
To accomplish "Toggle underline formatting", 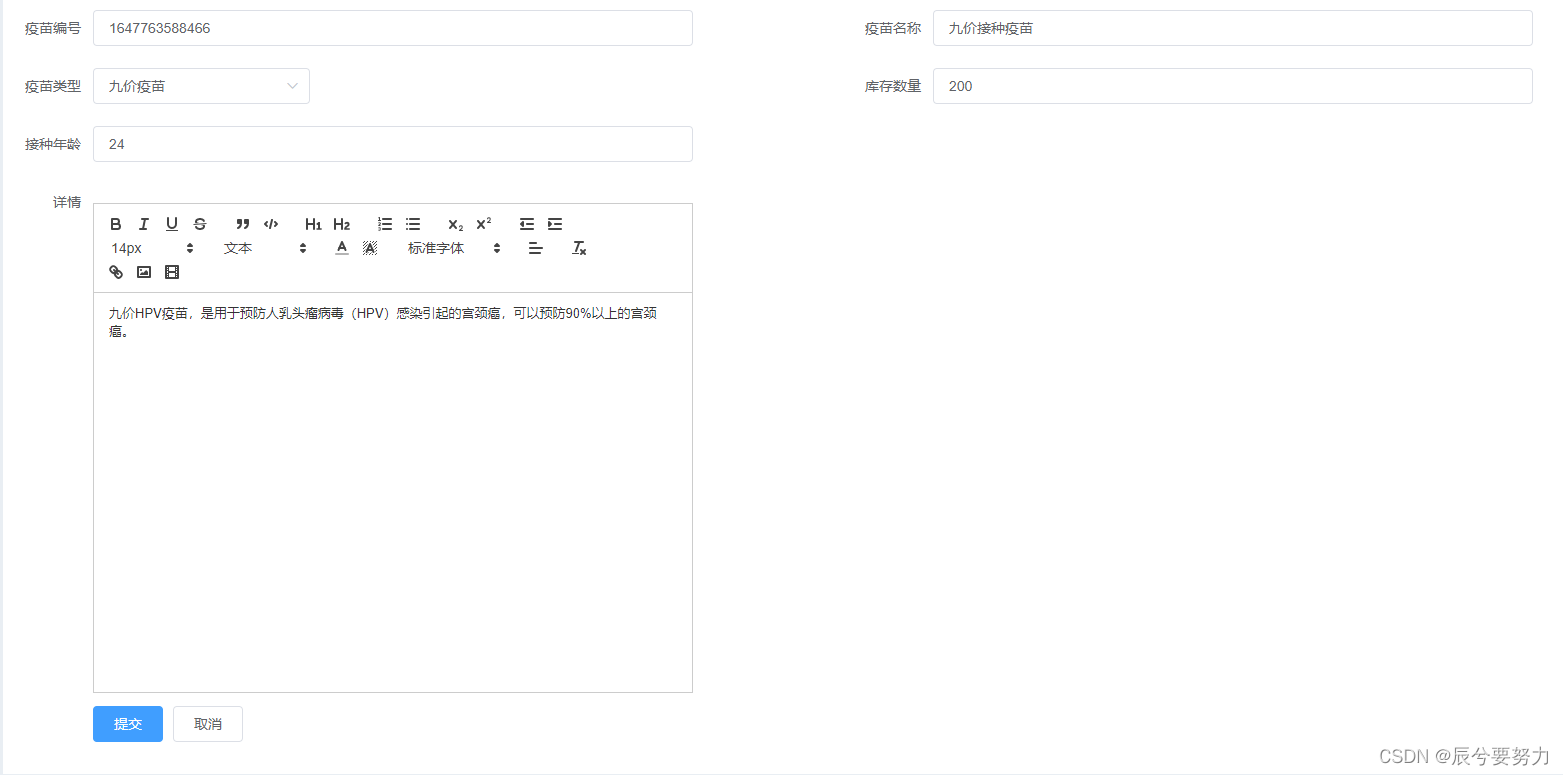I will pyautogui.click(x=172, y=224).
